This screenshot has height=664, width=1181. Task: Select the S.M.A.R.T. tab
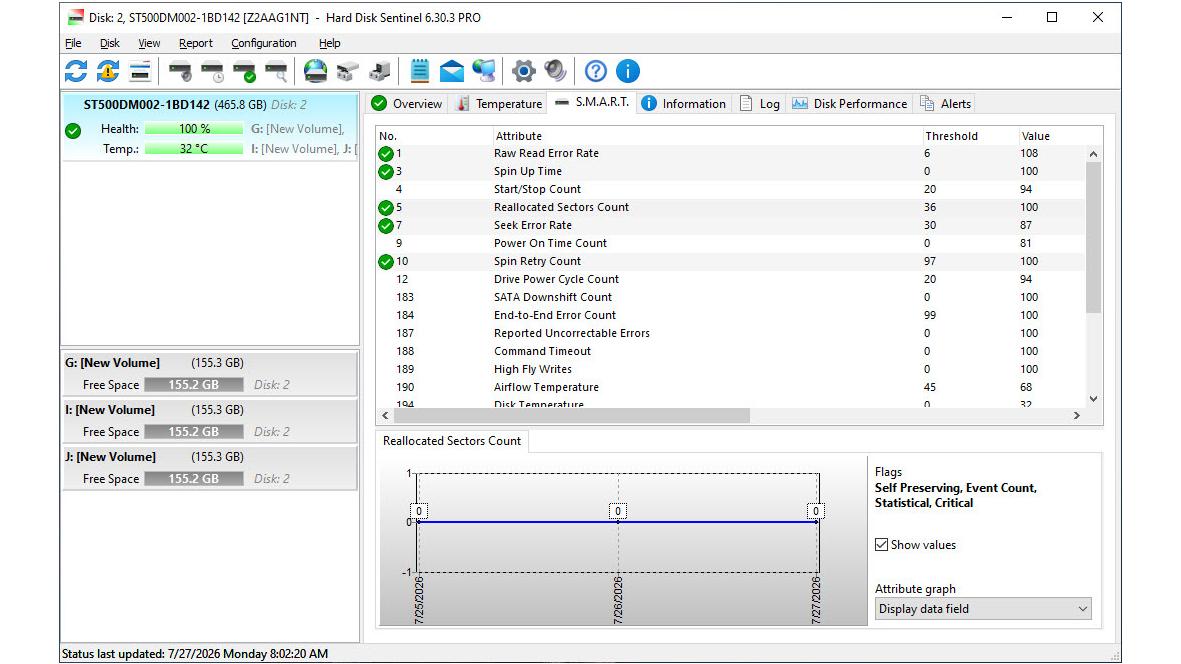coord(592,102)
